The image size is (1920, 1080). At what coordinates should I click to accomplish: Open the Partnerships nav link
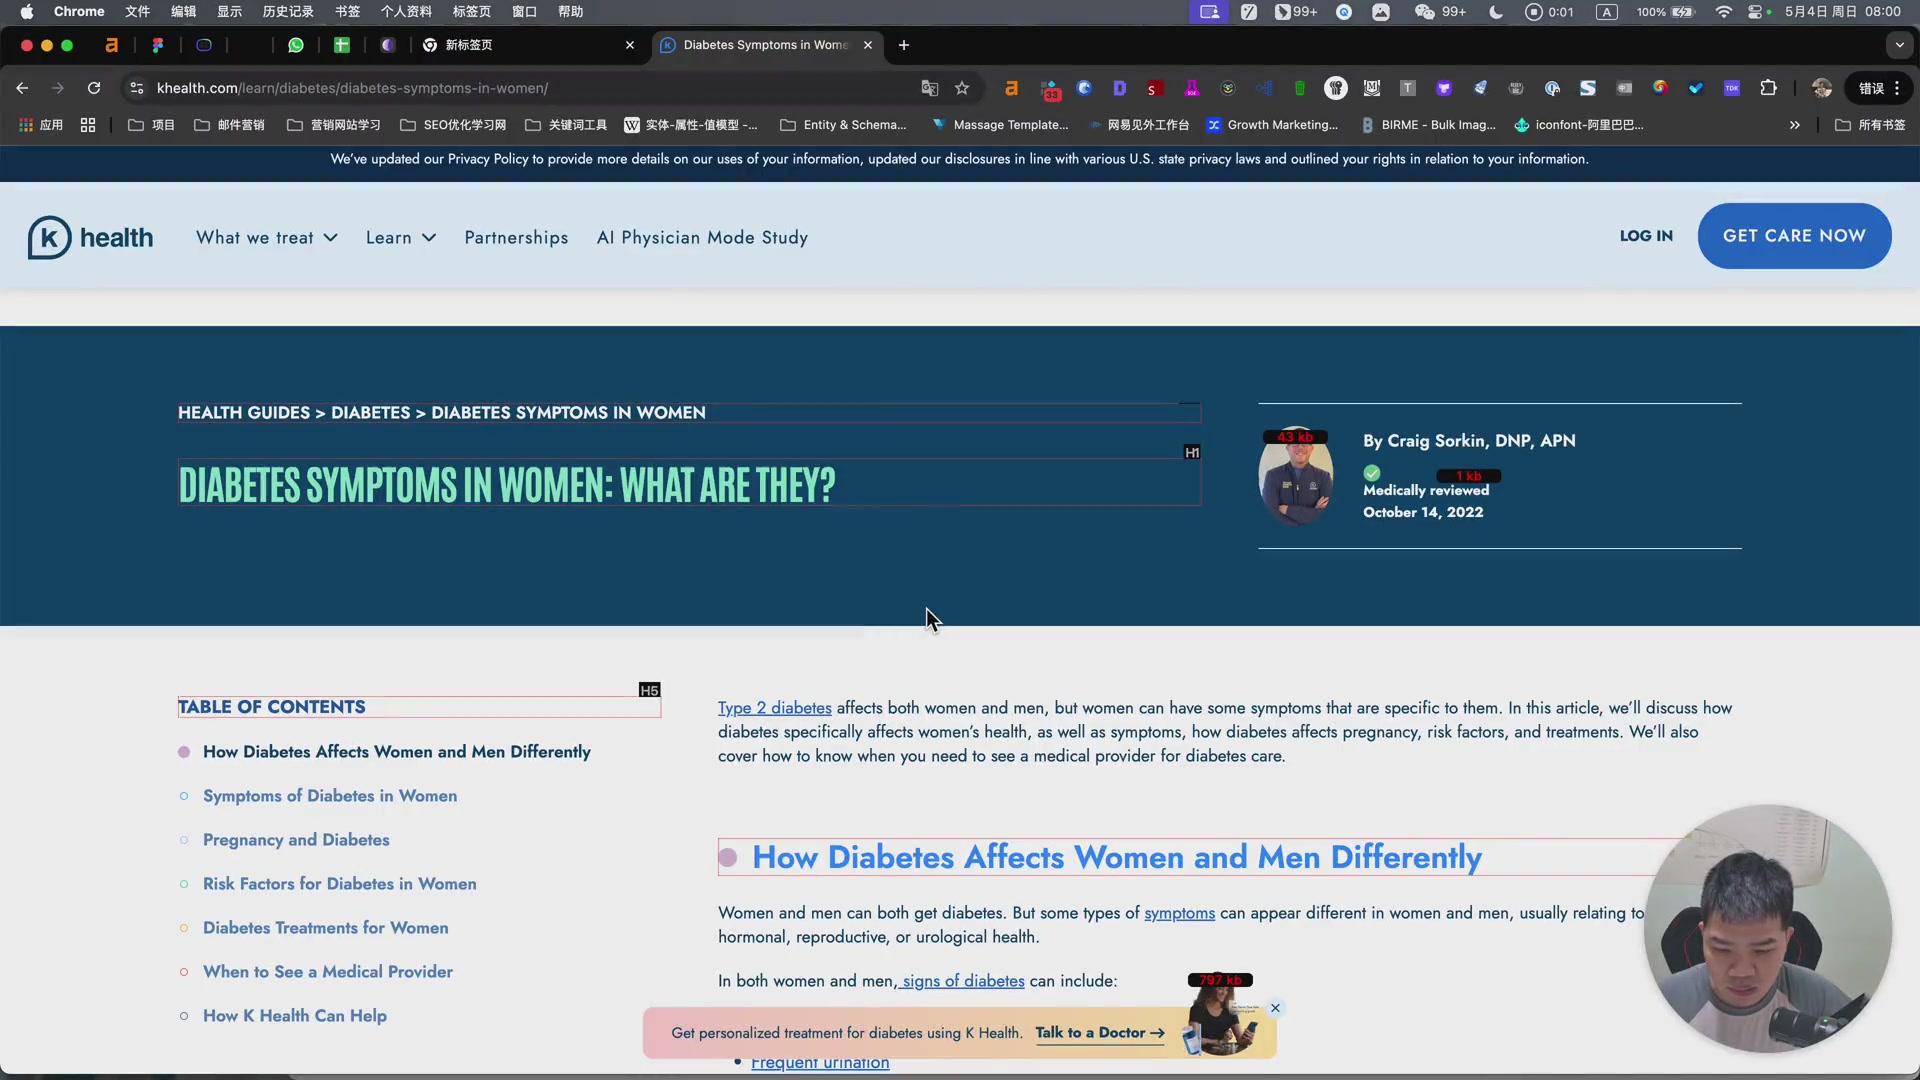click(x=516, y=238)
